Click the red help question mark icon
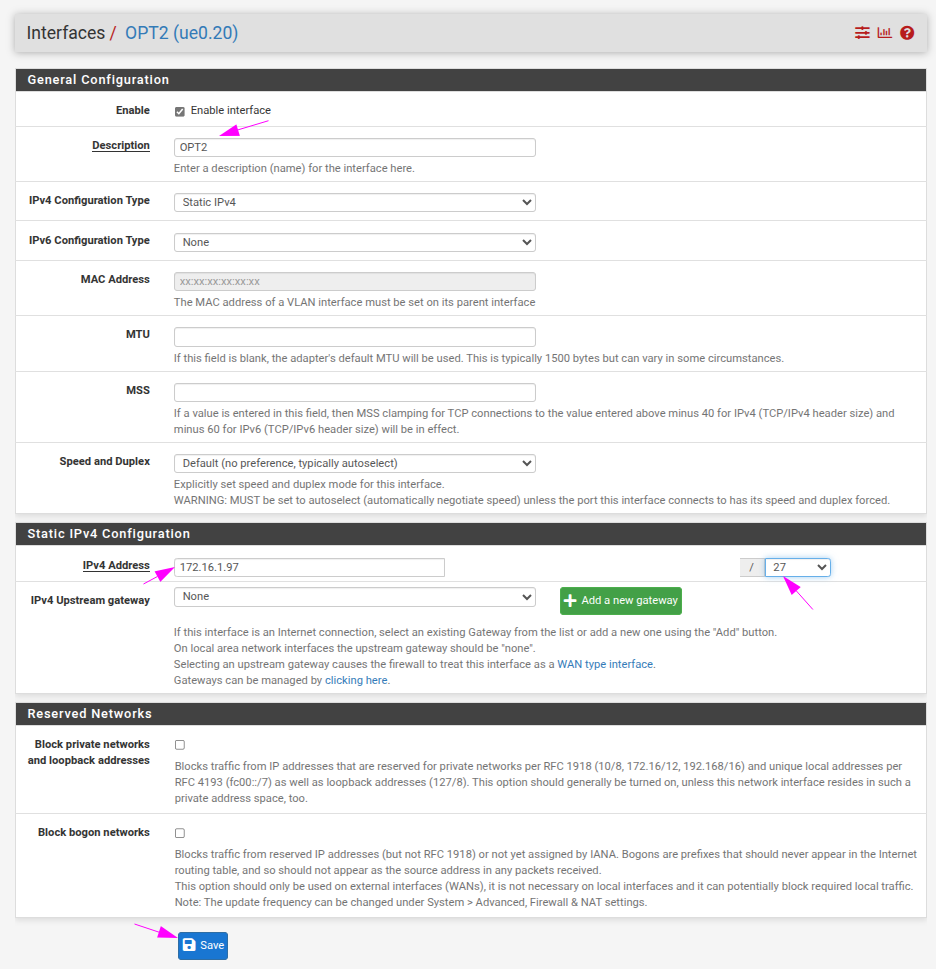The width and height of the screenshot is (936, 969). click(907, 33)
